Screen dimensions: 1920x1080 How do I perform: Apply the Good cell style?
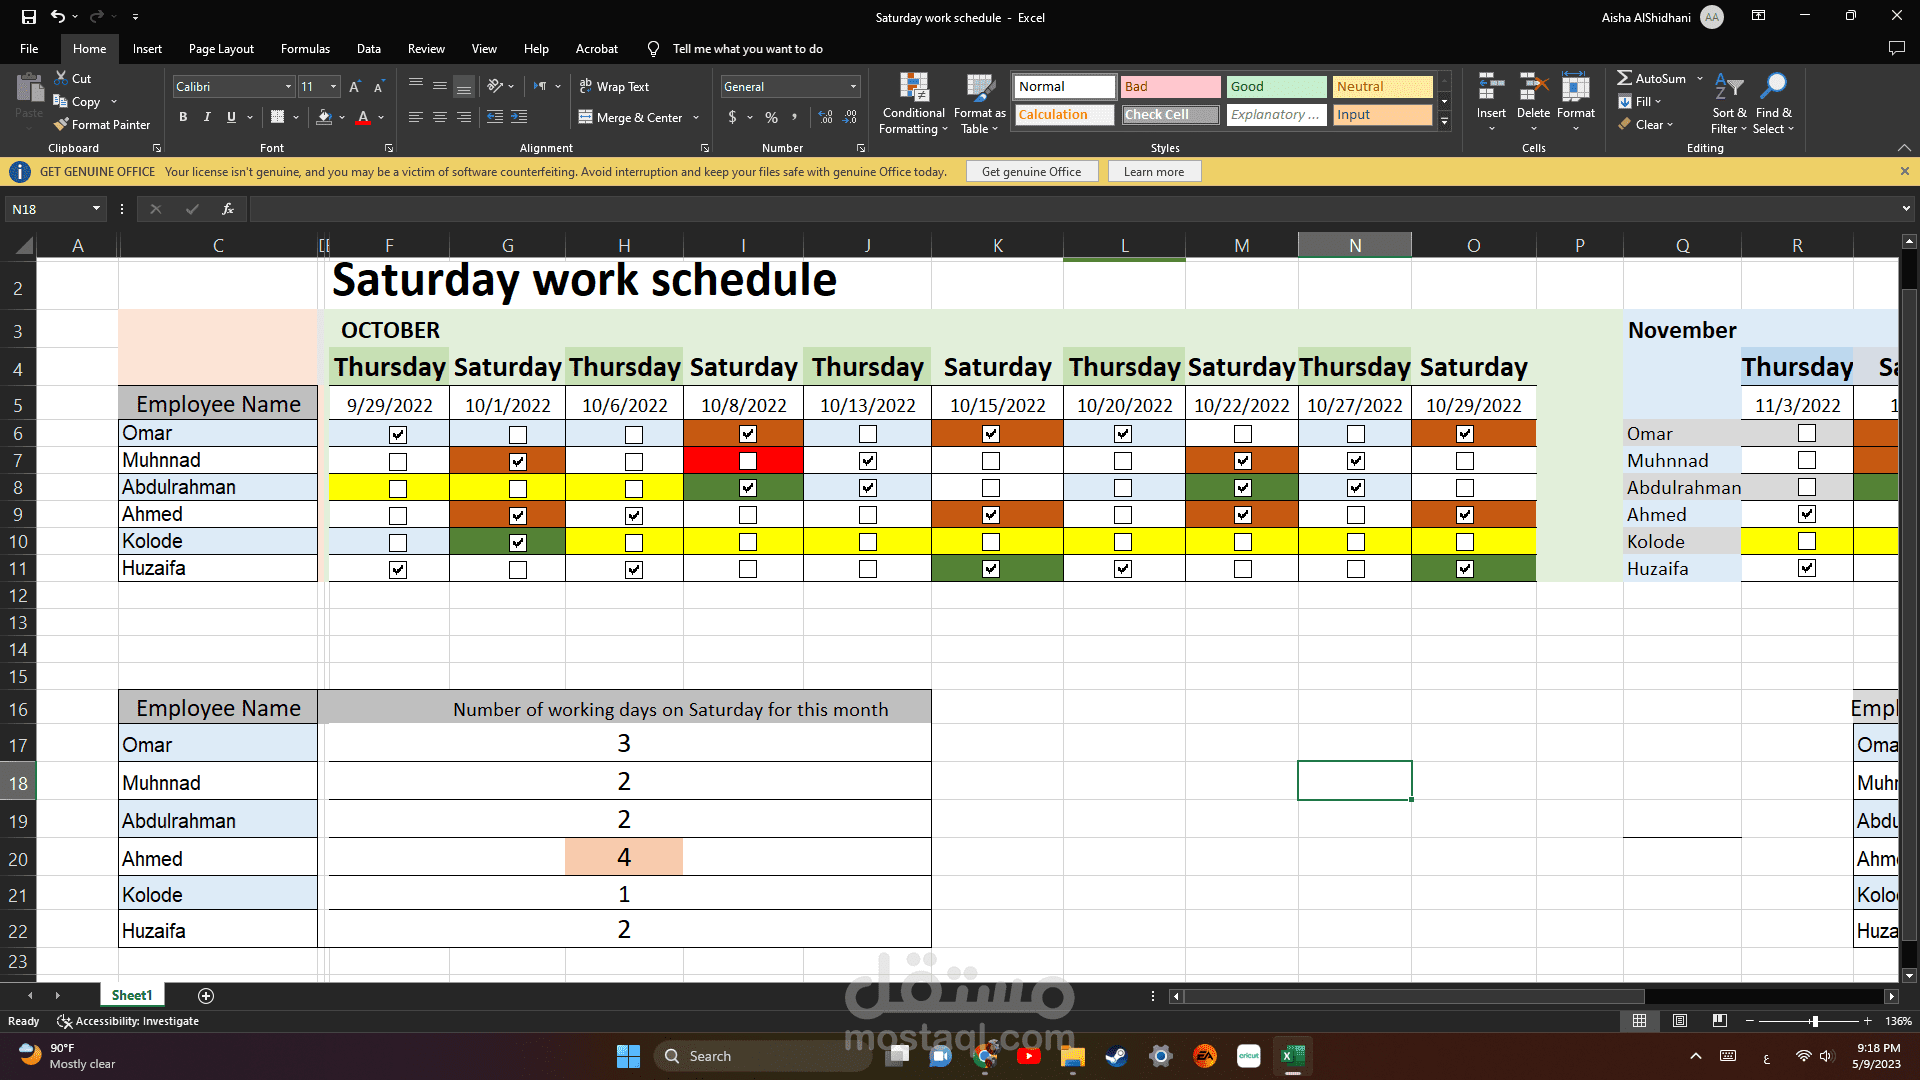(x=1276, y=87)
